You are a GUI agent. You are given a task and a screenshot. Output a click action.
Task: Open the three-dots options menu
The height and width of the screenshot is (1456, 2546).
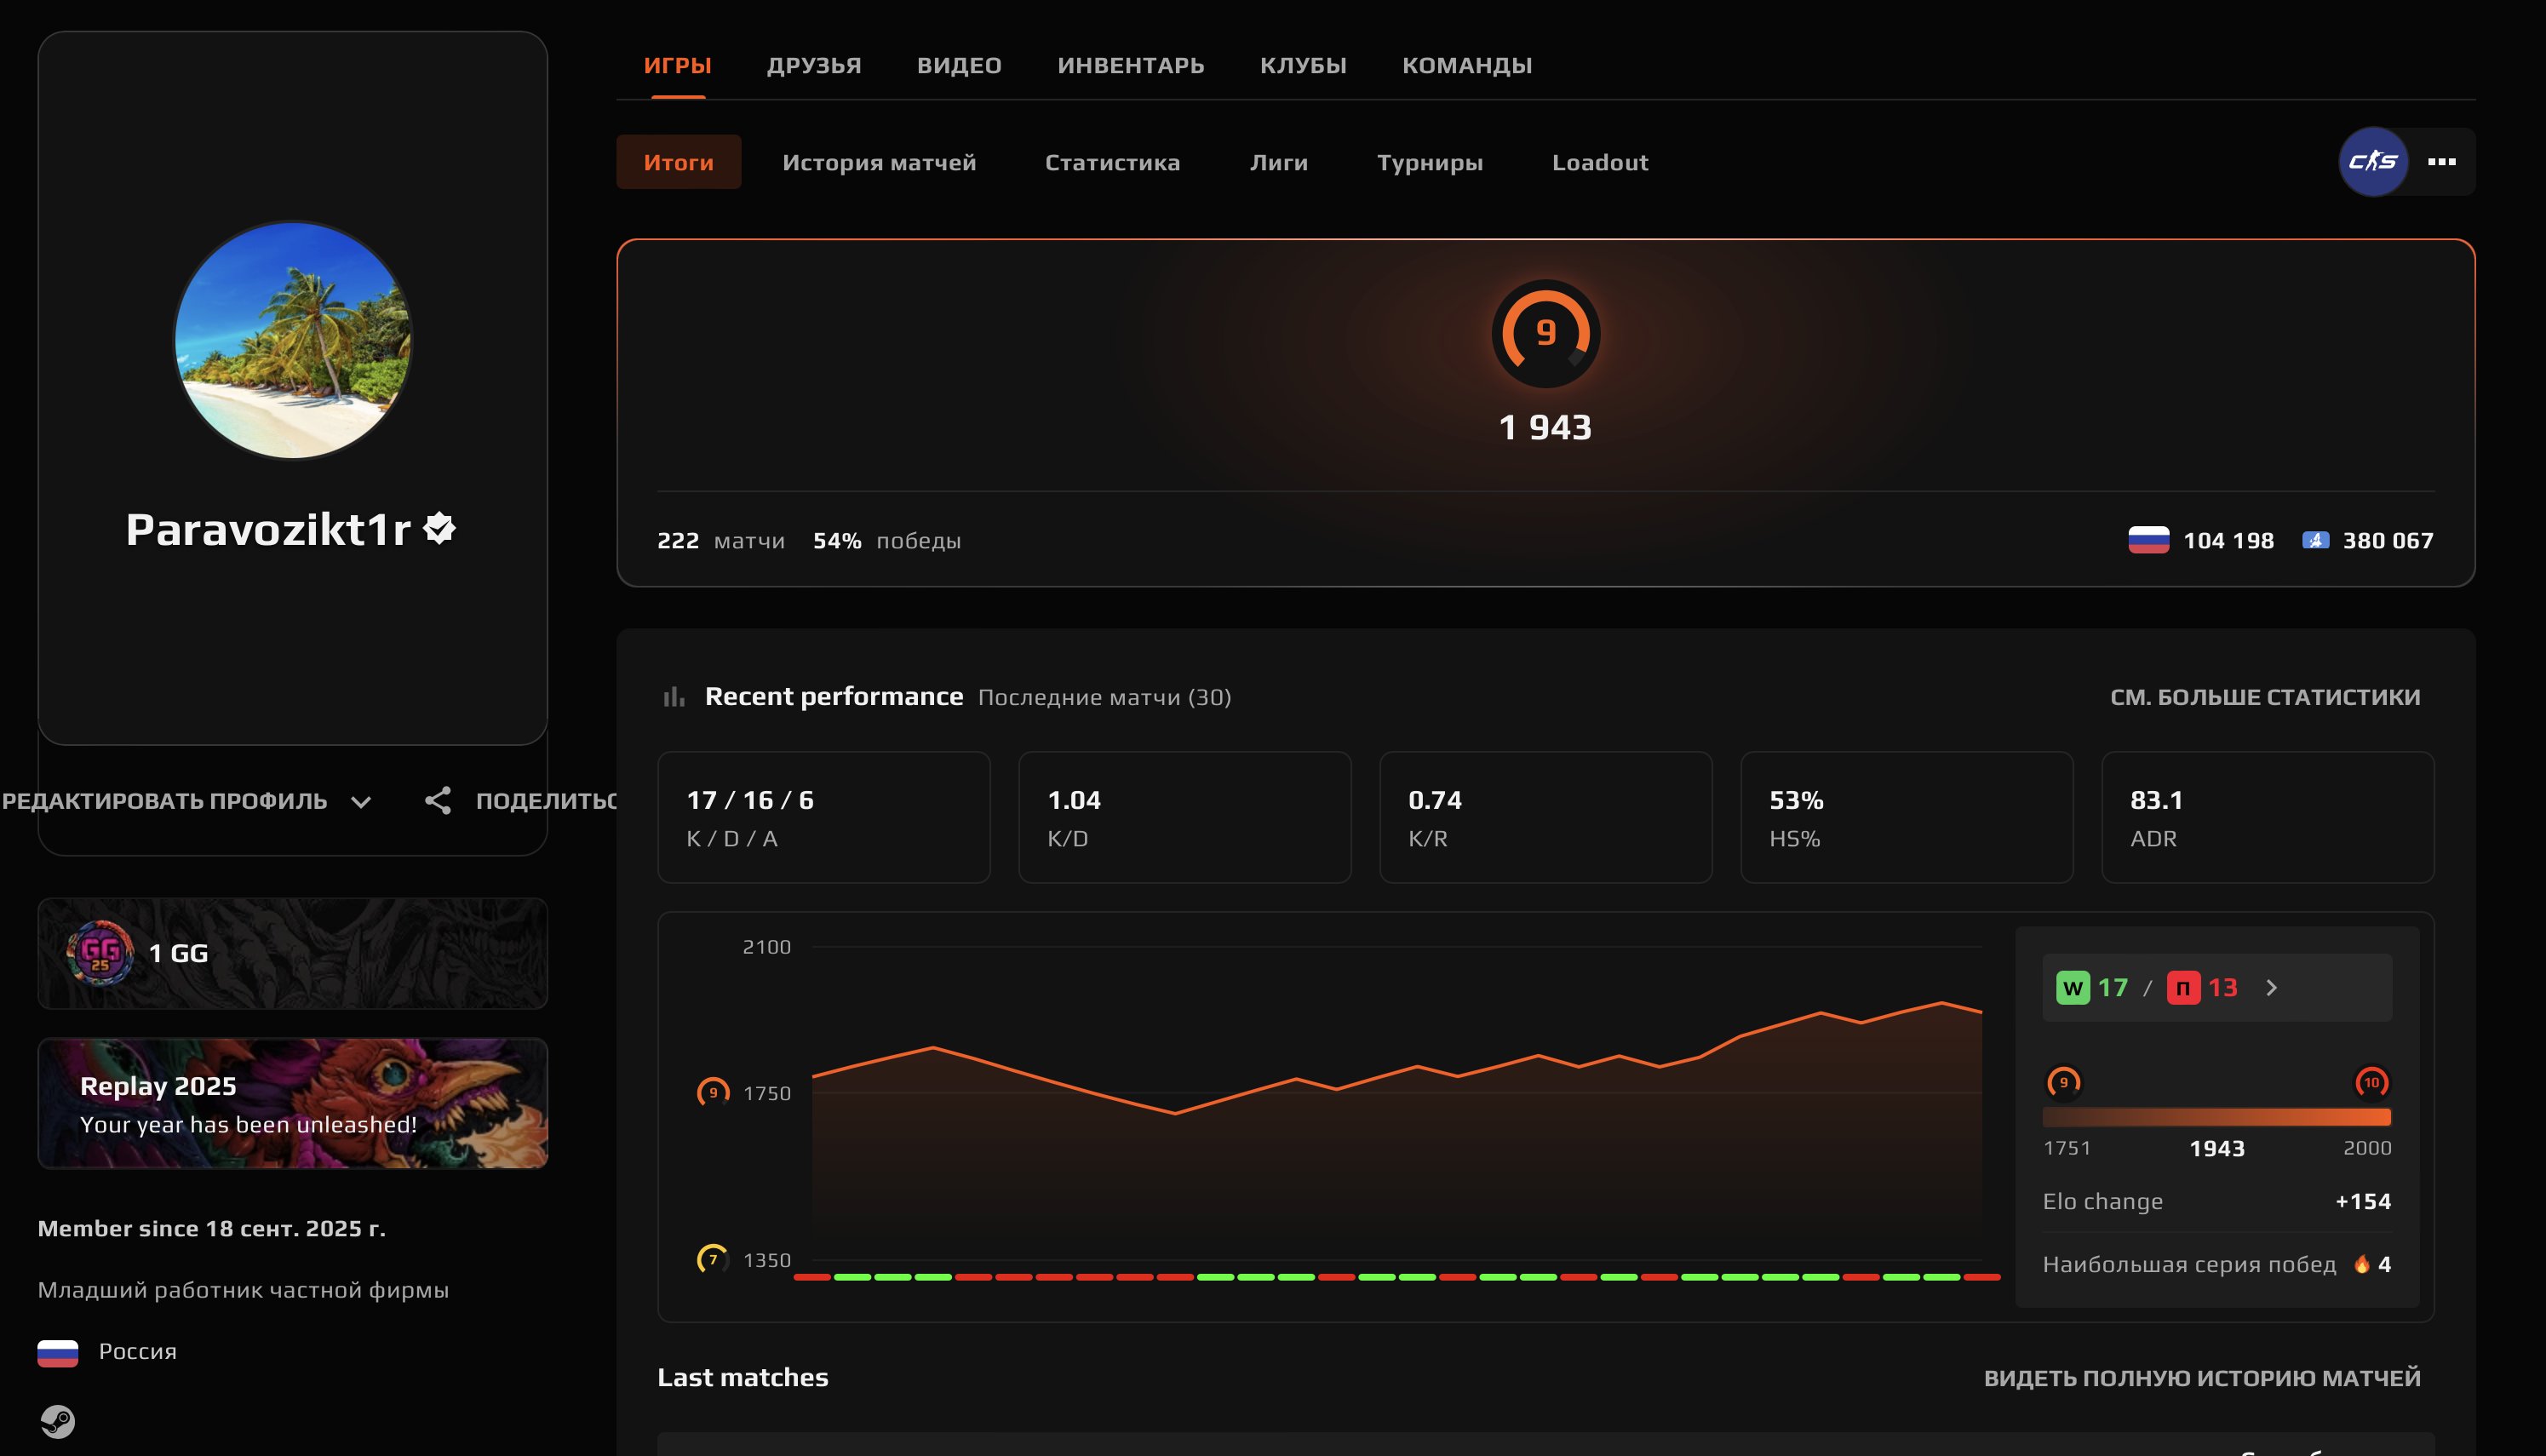point(2444,161)
